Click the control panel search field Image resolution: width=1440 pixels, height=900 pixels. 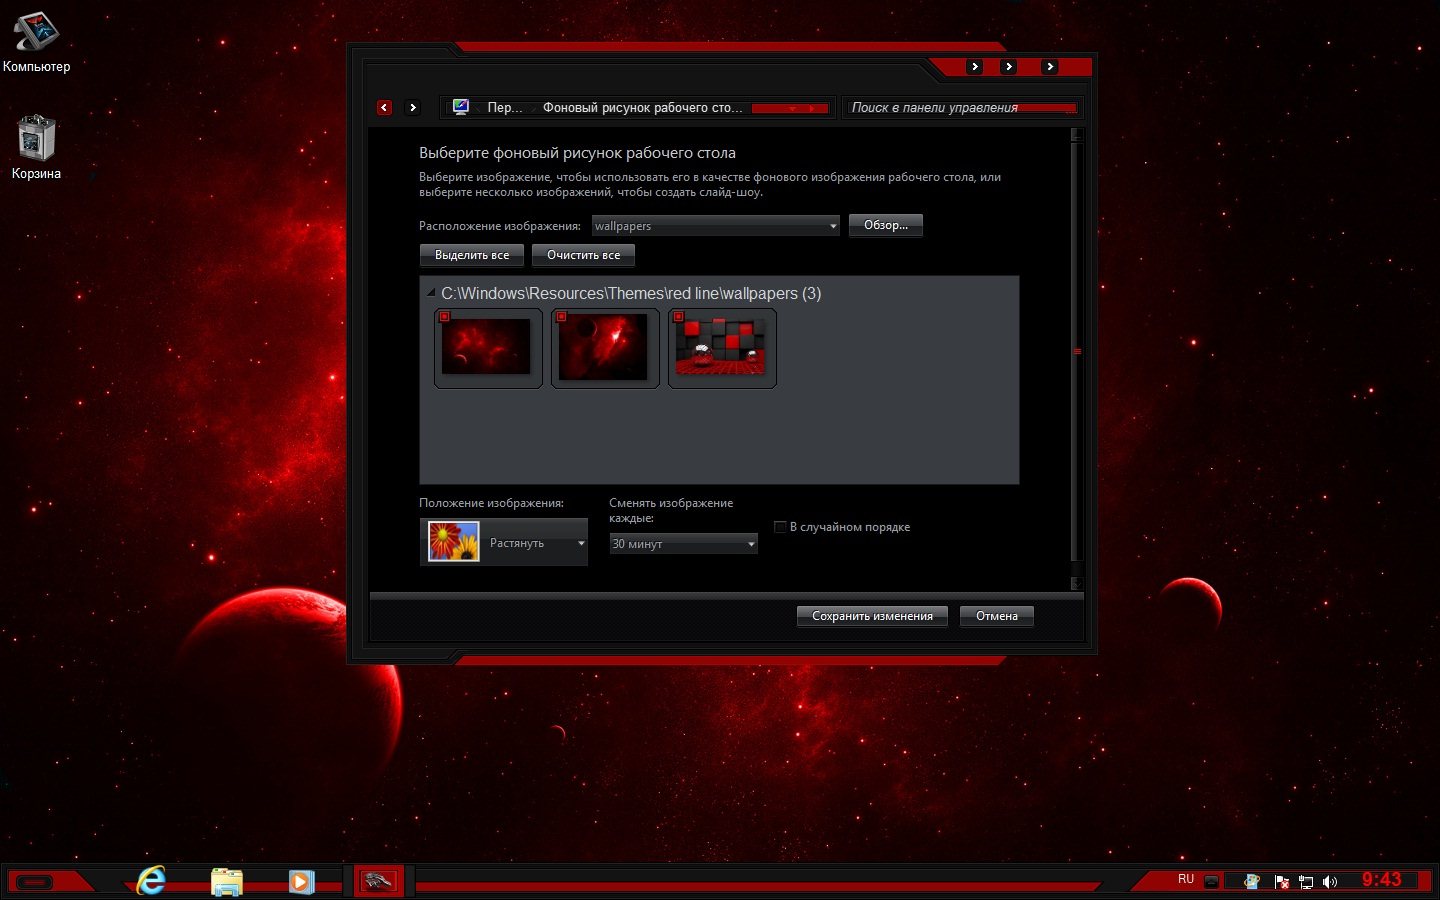960,107
